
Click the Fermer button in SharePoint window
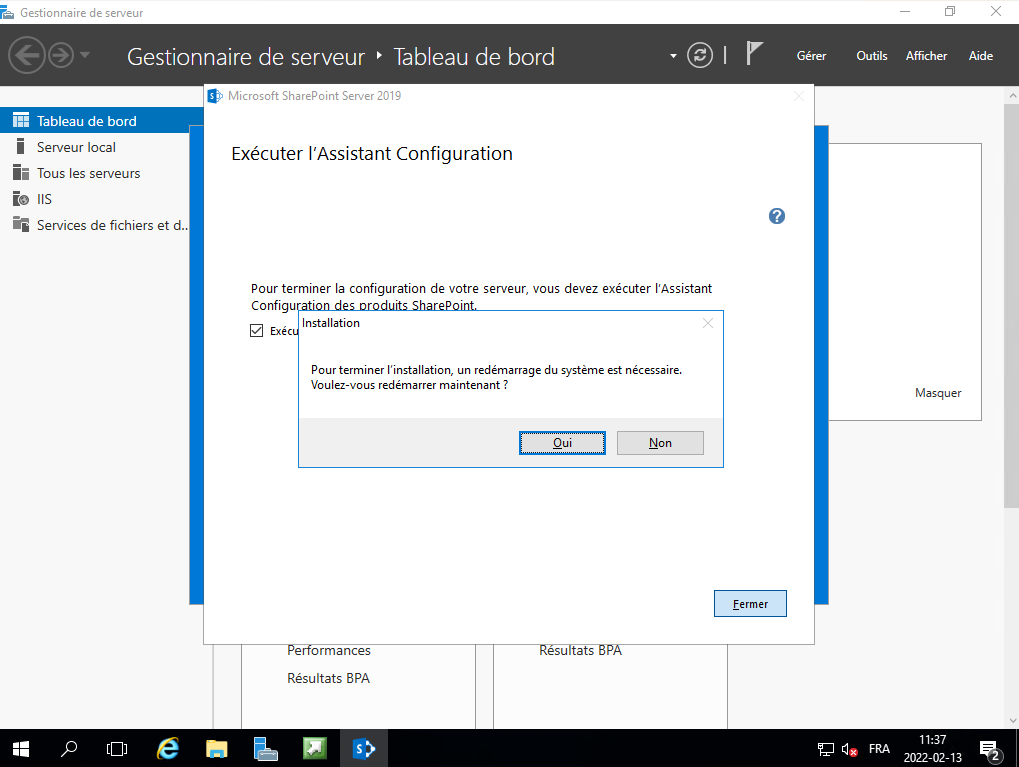pyautogui.click(x=750, y=604)
